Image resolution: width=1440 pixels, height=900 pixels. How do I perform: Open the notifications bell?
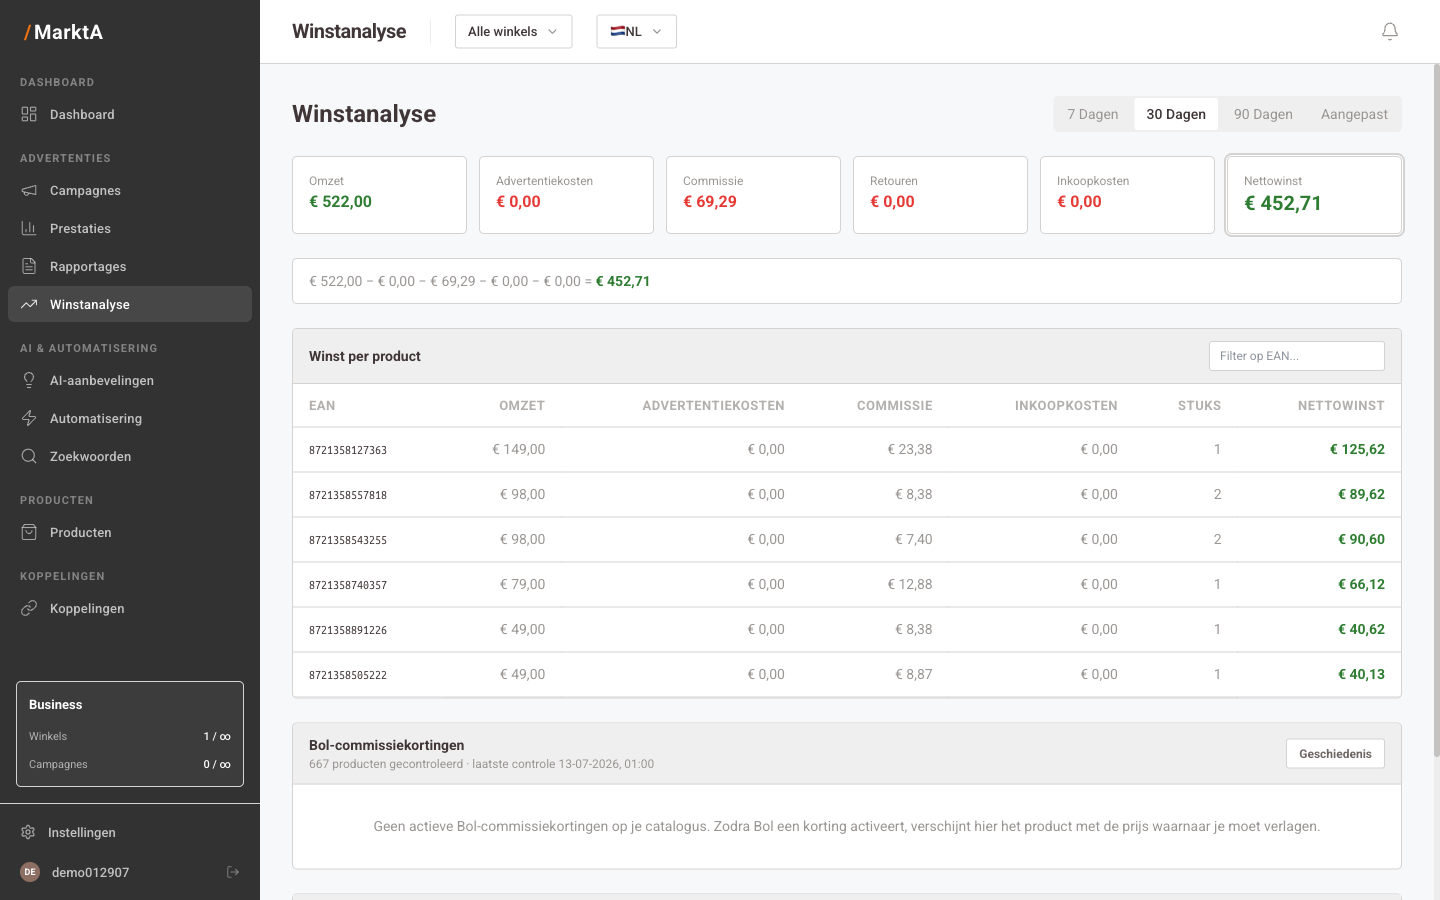pyautogui.click(x=1390, y=32)
